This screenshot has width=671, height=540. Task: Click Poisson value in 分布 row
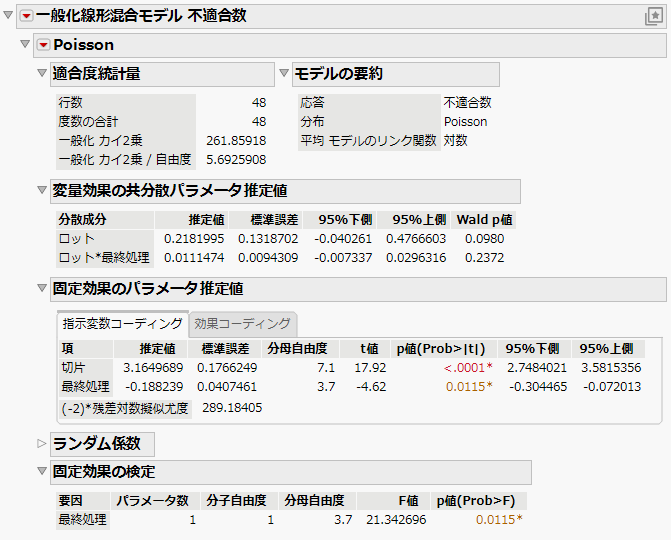[x=465, y=122]
